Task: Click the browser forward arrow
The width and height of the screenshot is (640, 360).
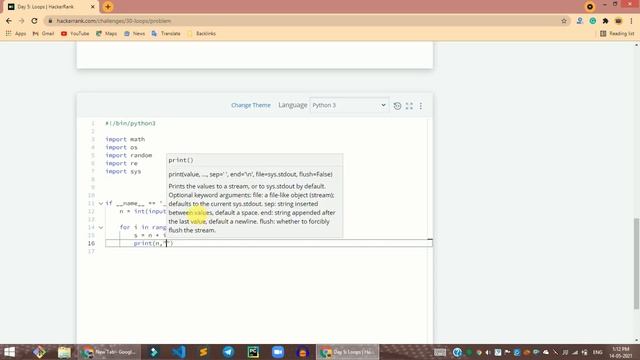Action: [x=21, y=21]
